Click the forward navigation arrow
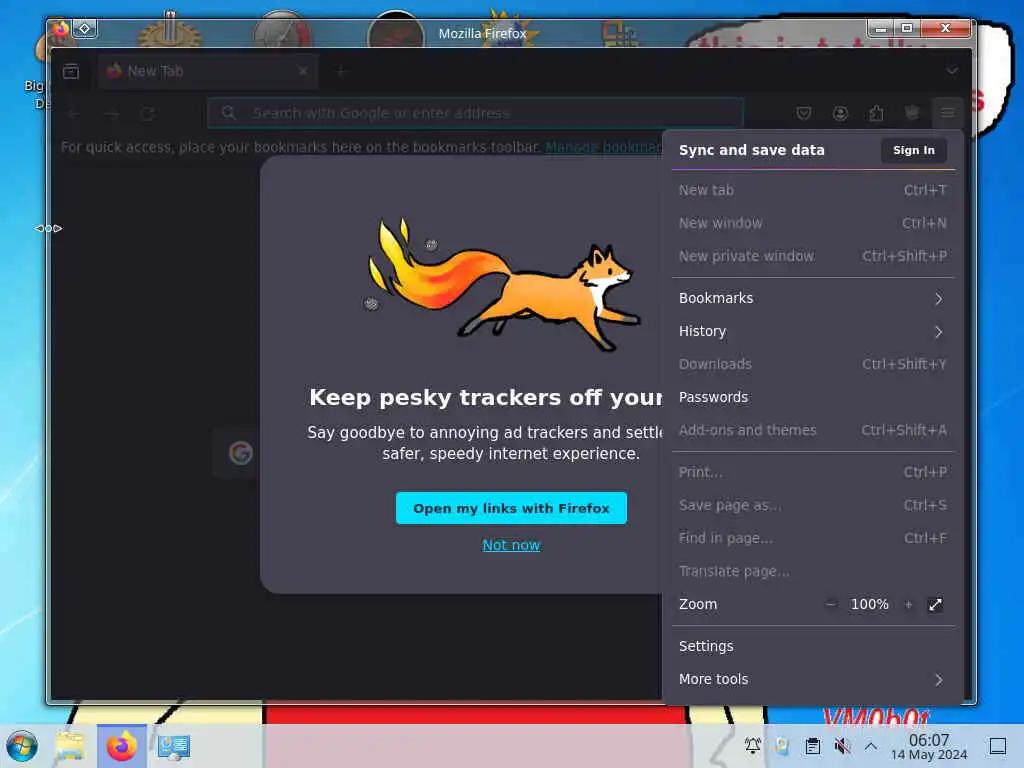Image resolution: width=1024 pixels, height=768 pixels. pyautogui.click(x=111, y=114)
